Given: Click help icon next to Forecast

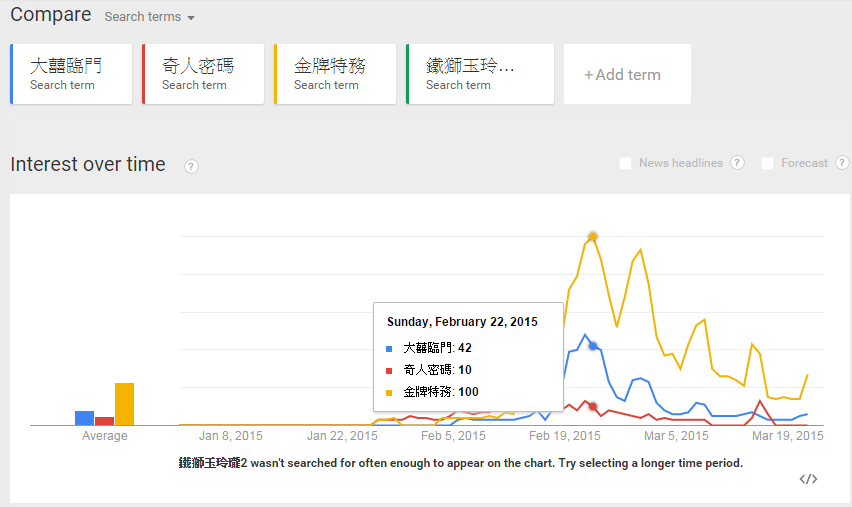Looking at the screenshot, I should pyautogui.click(x=842, y=163).
